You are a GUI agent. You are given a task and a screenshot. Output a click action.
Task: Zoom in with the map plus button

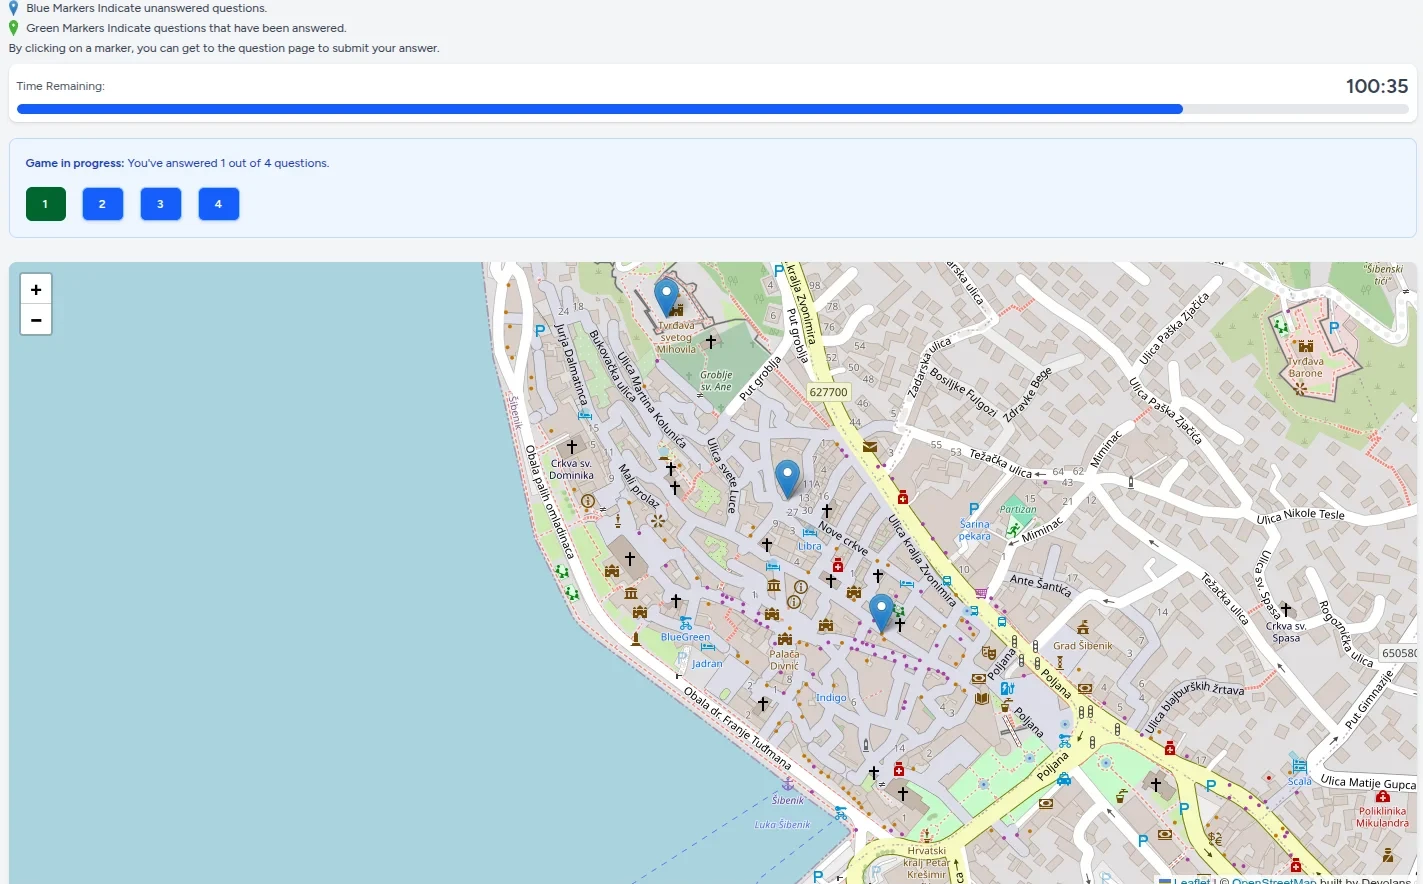35,289
